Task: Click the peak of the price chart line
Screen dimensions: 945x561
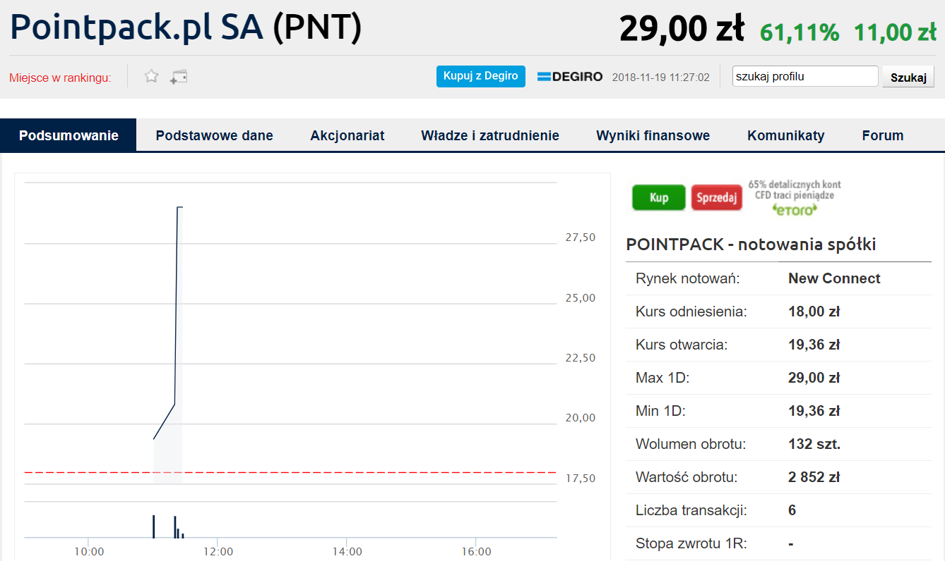Action: (x=179, y=207)
